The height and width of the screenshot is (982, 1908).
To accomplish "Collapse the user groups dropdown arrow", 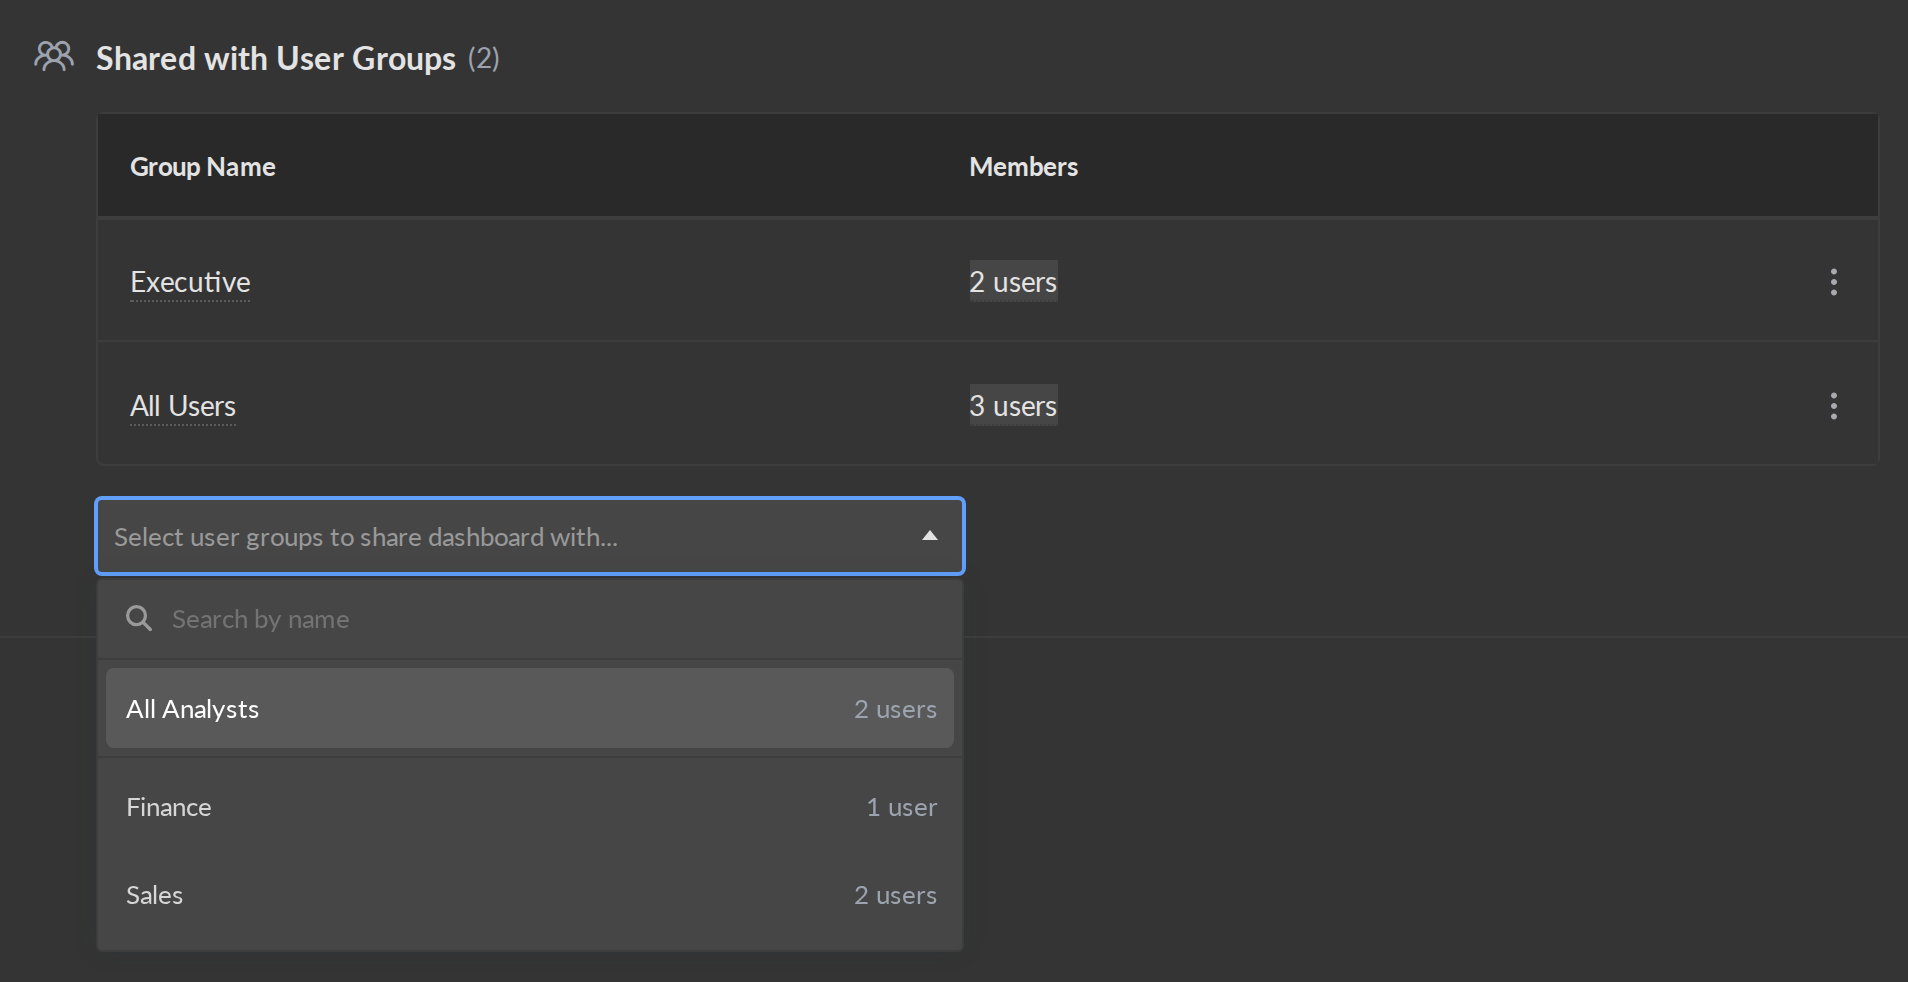I will coord(930,536).
